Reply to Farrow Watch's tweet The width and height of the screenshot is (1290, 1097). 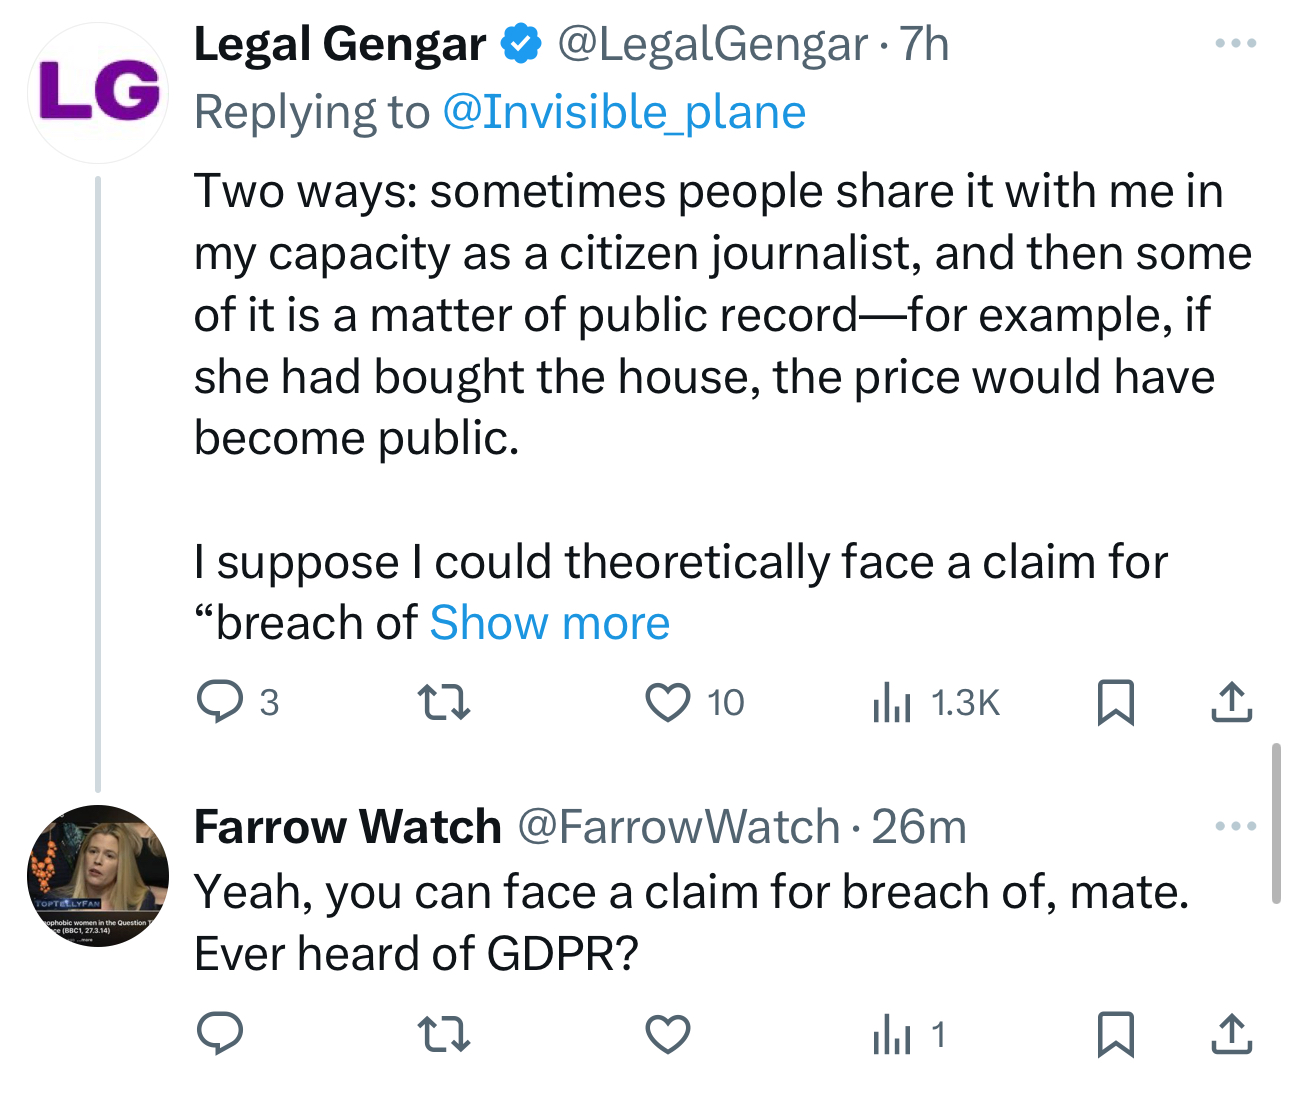pos(220,1034)
